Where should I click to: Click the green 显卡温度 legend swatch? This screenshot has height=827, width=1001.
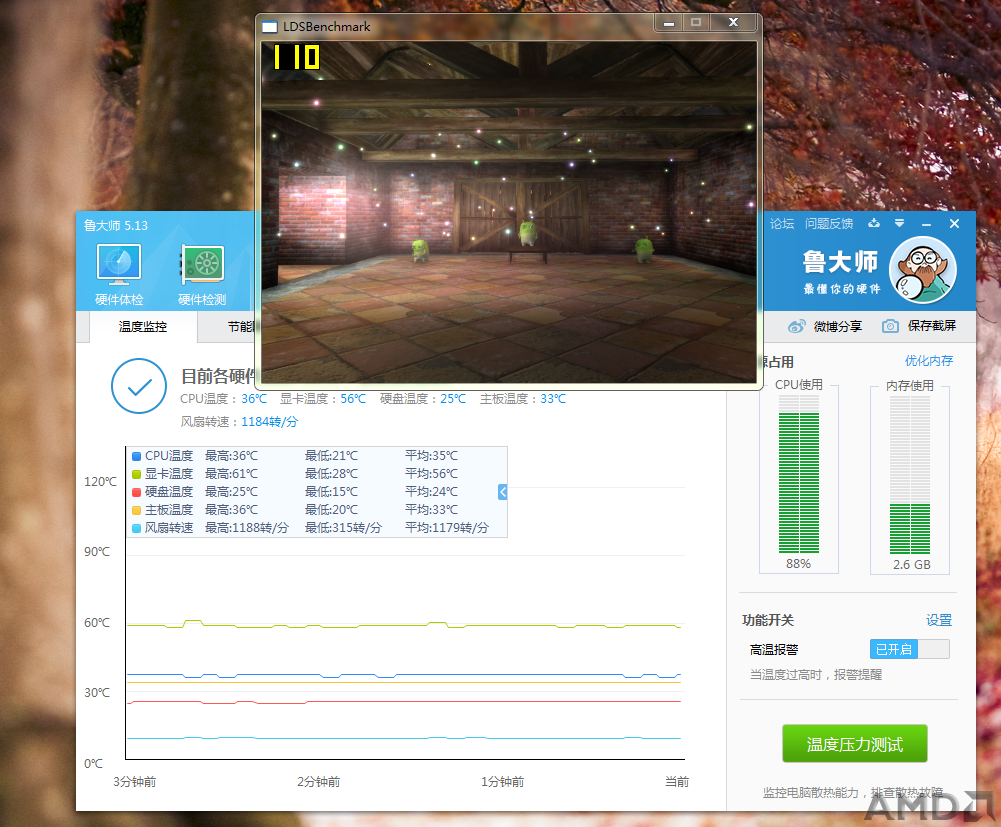[x=136, y=474]
